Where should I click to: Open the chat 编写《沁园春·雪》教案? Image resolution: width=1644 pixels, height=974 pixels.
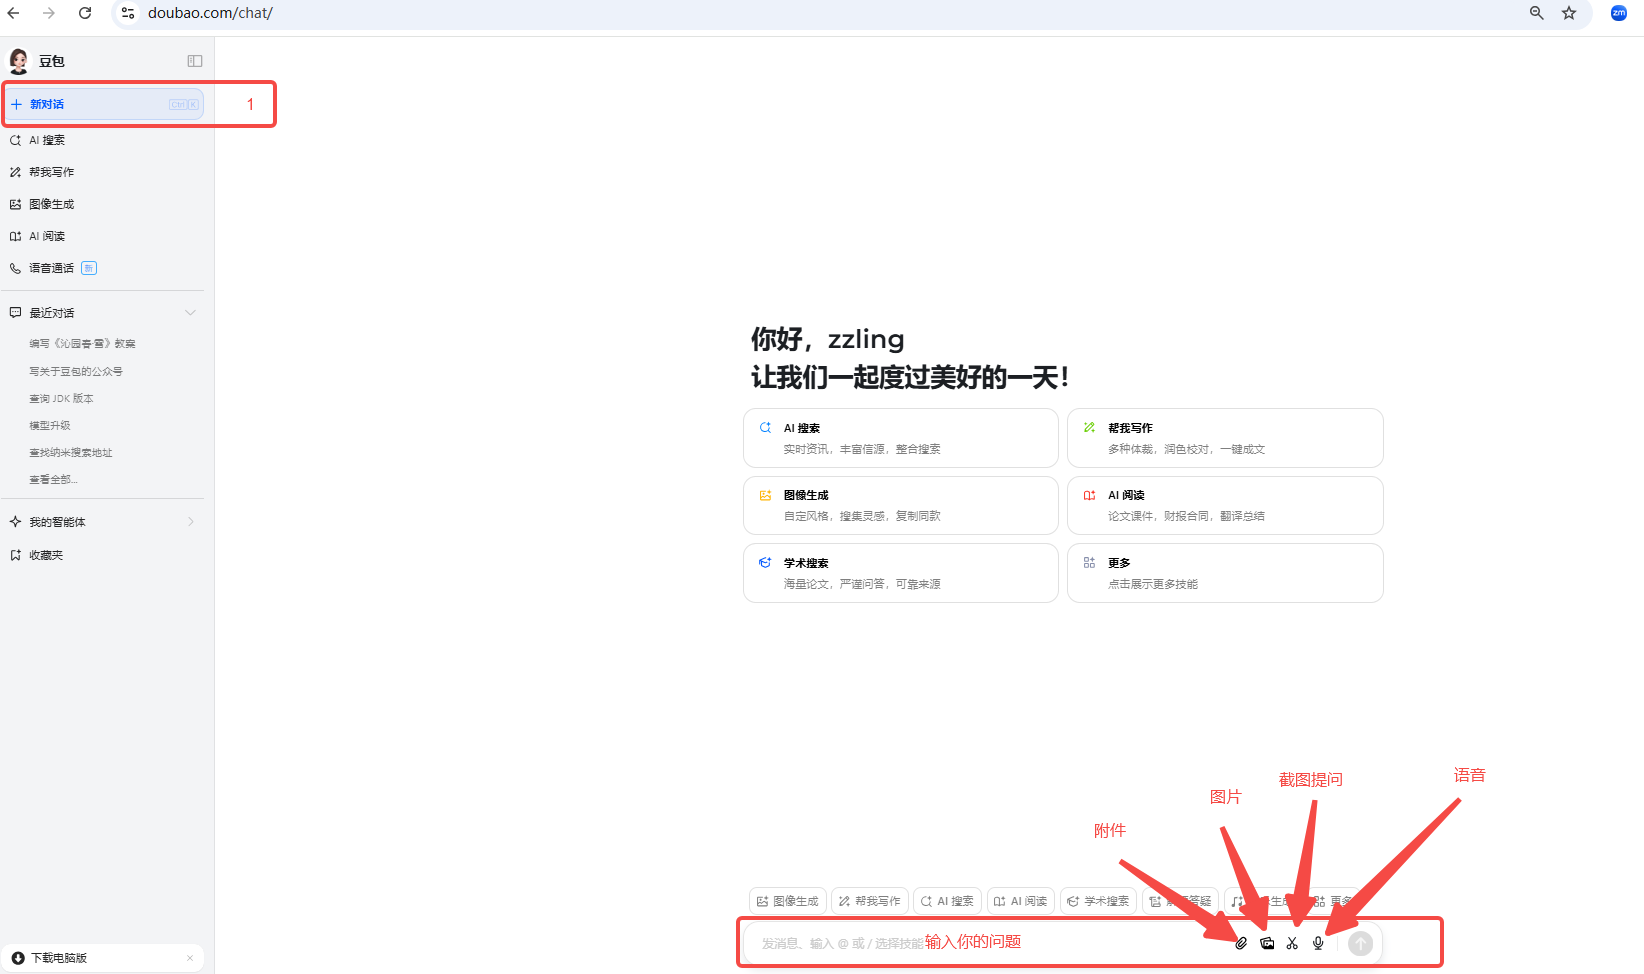[x=82, y=343]
